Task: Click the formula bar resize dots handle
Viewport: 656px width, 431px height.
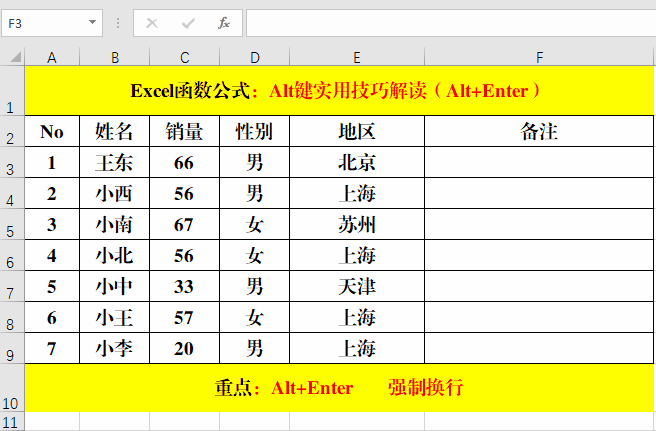Action: tap(118, 23)
